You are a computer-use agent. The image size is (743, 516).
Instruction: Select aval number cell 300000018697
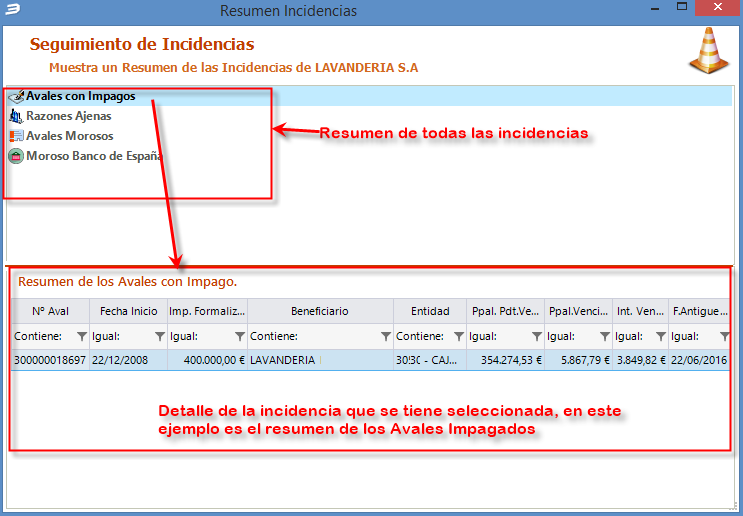[51, 361]
